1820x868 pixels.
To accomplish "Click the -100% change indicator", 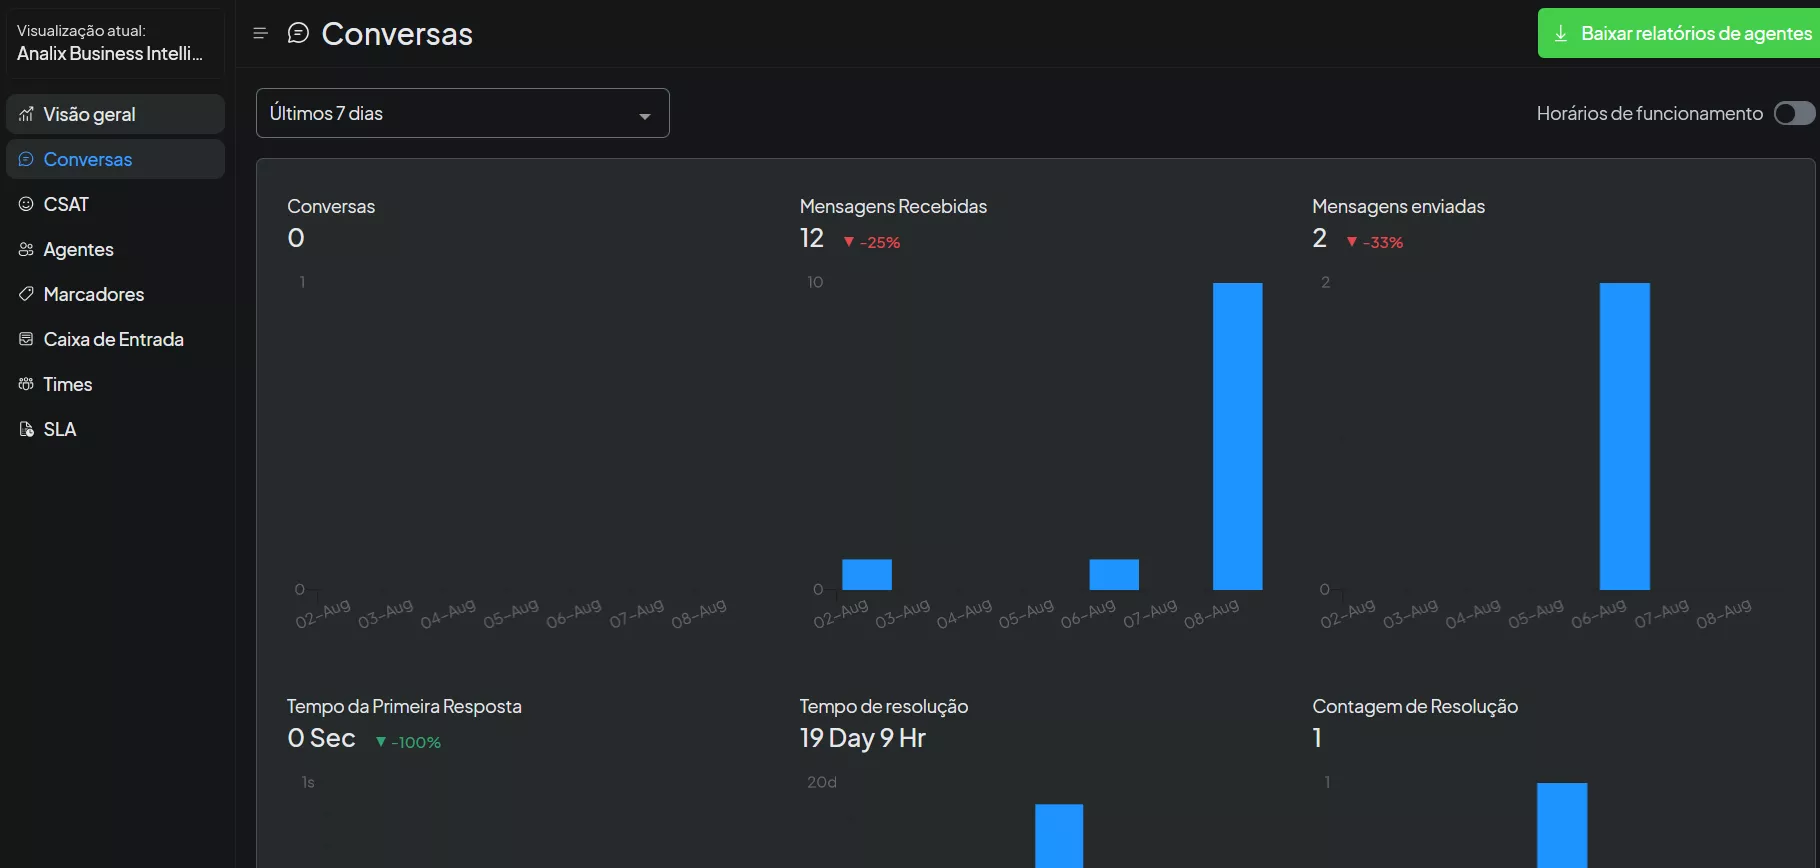I will pyautogui.click(x=408, y=742).
